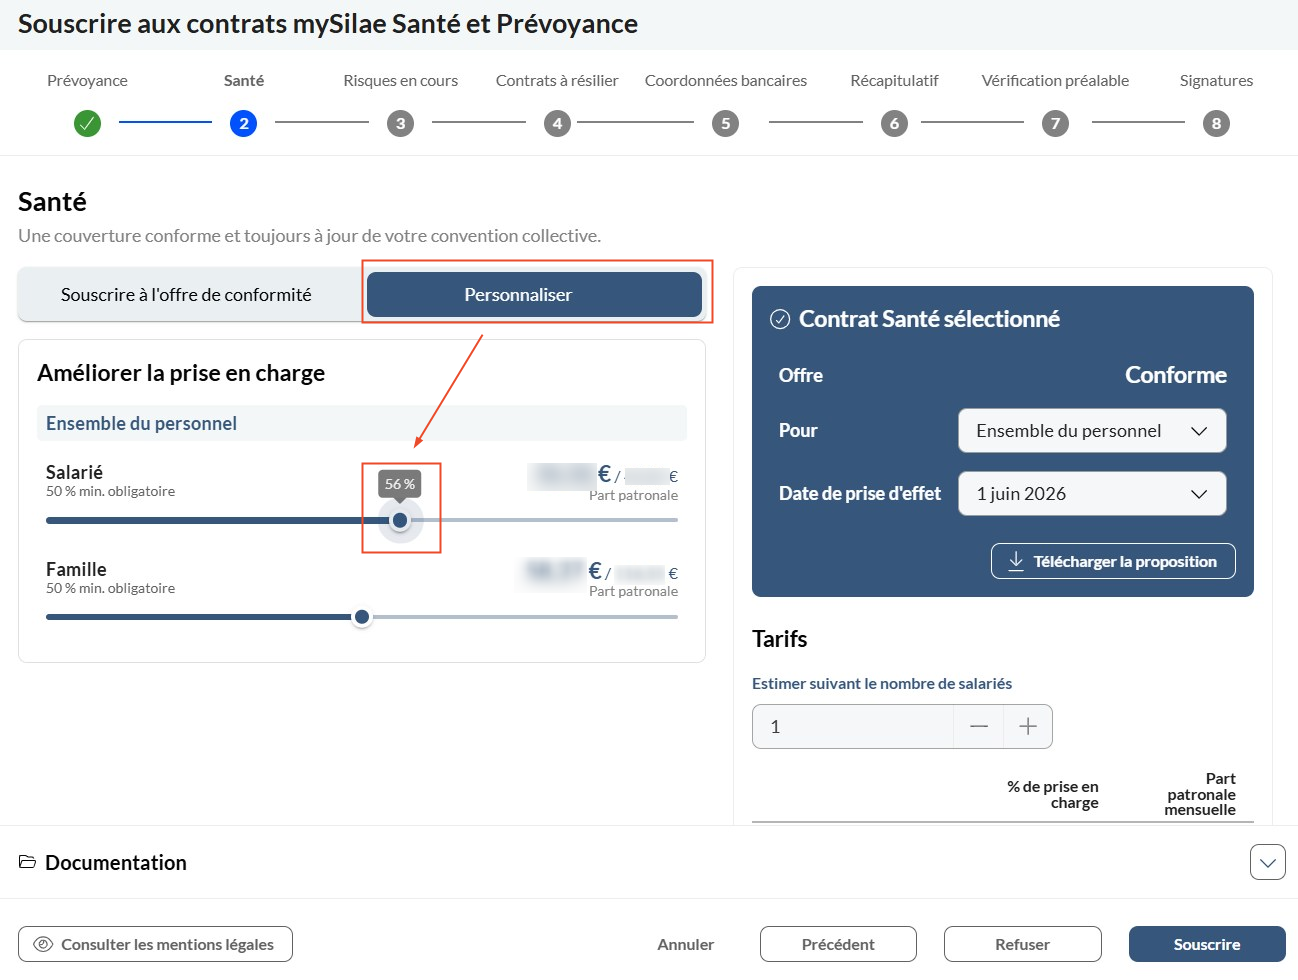Click the Récapitulatif step label
Viewport: 1298px width, 980px height.
(894, 81)
